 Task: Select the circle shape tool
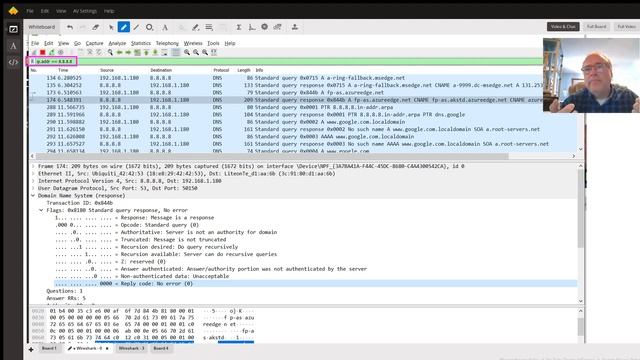(x=150, y=27)
